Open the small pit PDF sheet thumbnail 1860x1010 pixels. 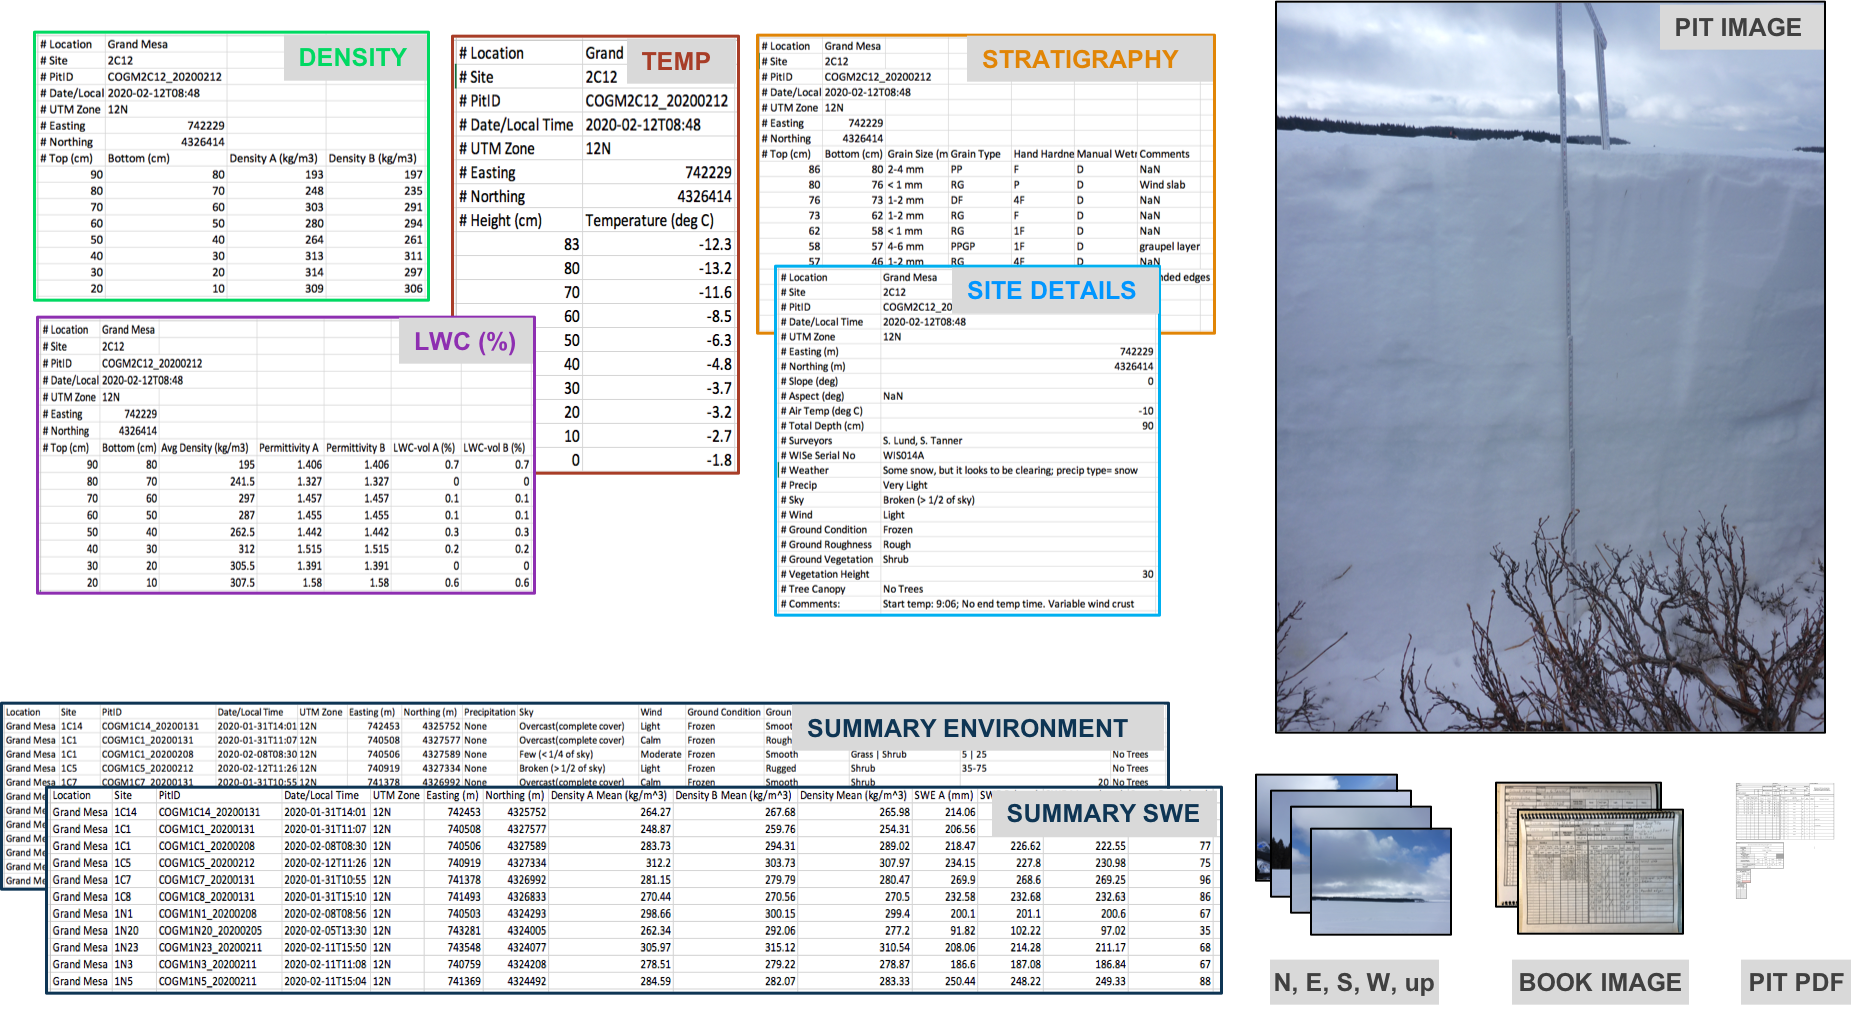[1785, 840]
